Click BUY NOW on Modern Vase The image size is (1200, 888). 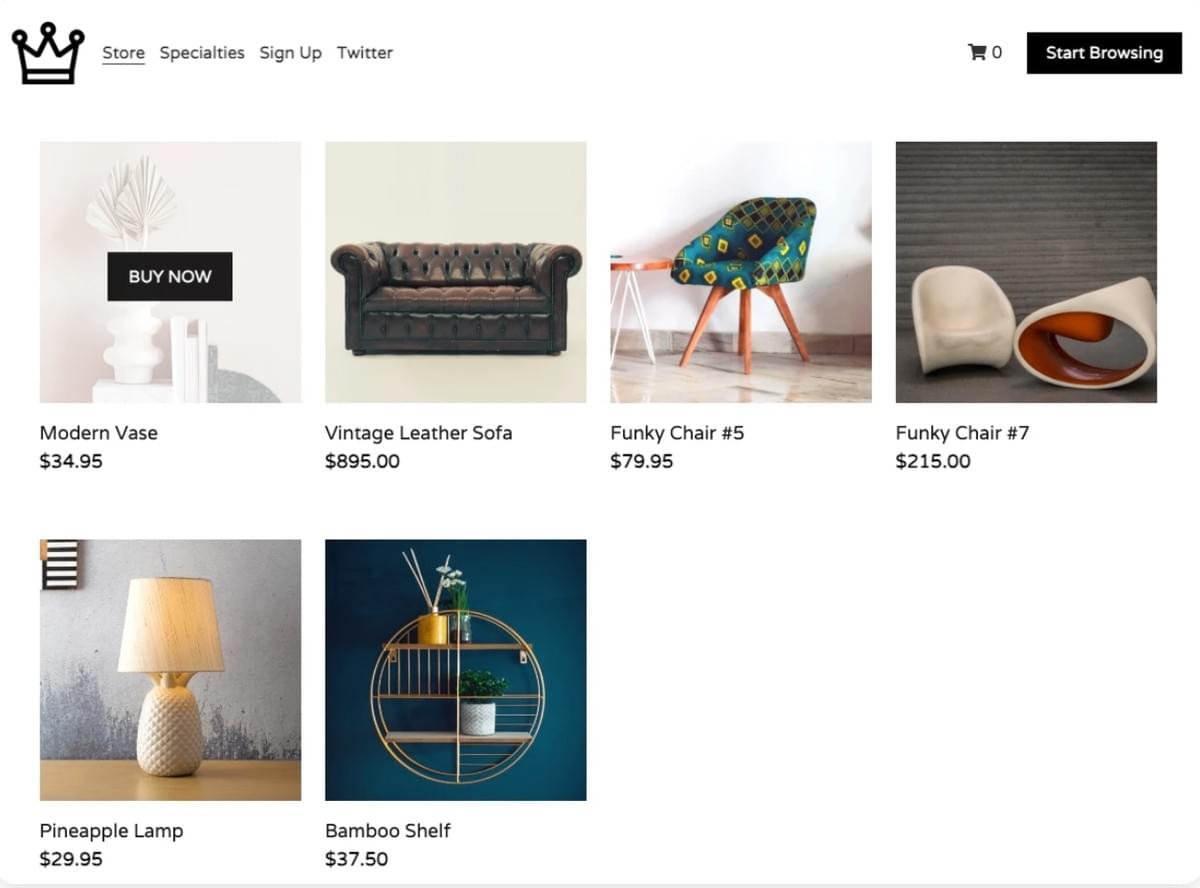170,277
